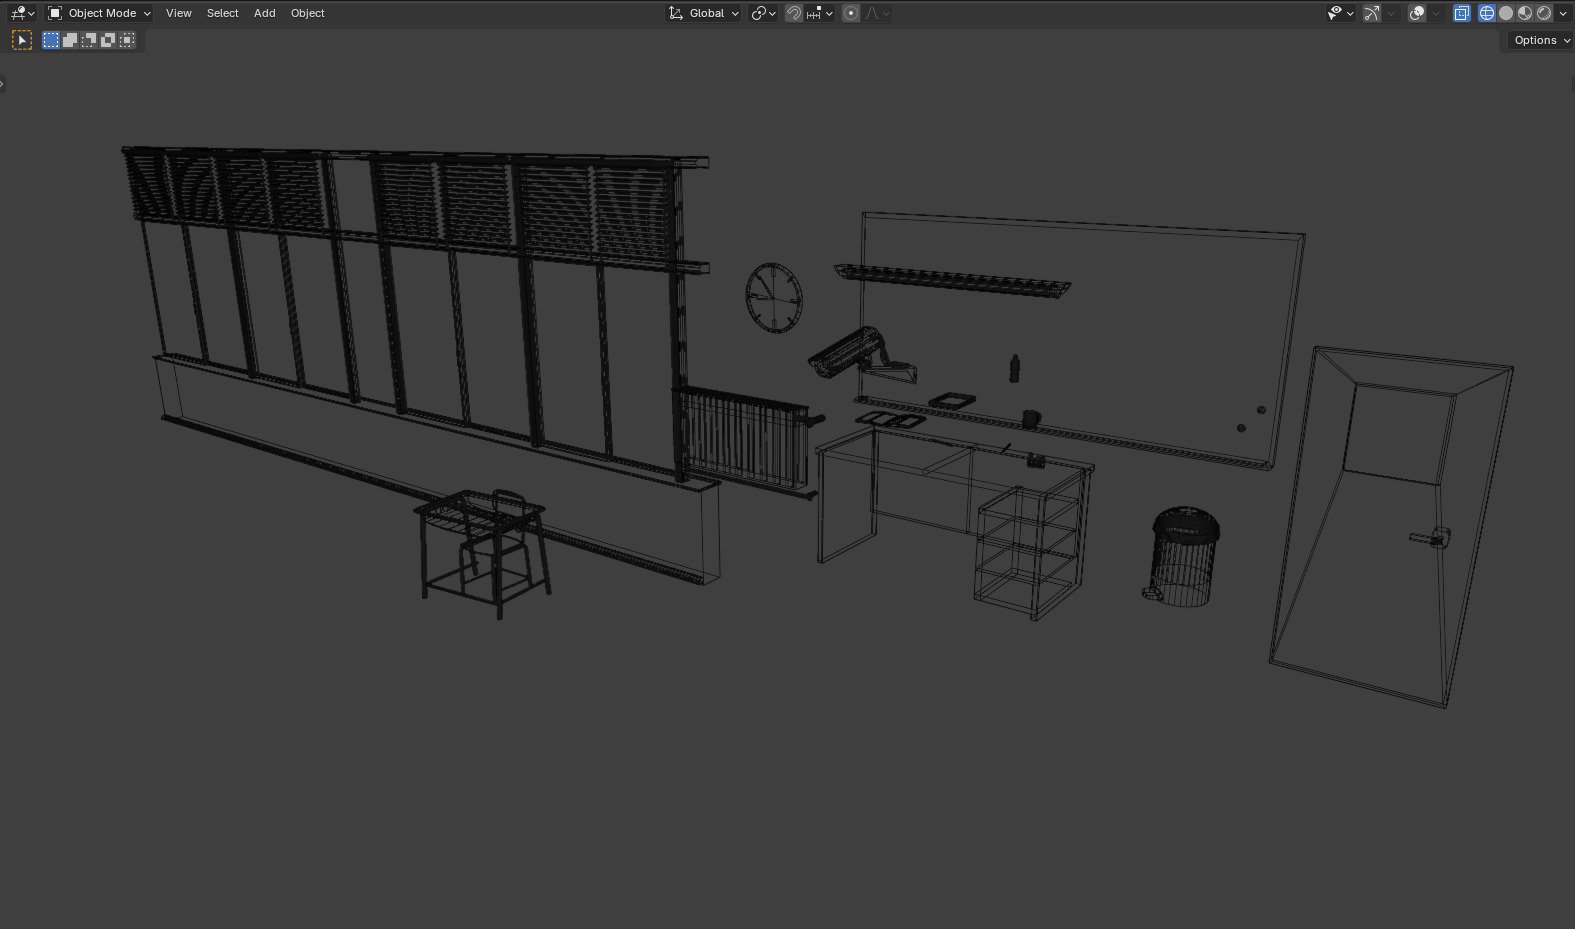This screenshot has width=1575, height=929.
Task: Choose the Extend selection mode
Action: [70, 40]
